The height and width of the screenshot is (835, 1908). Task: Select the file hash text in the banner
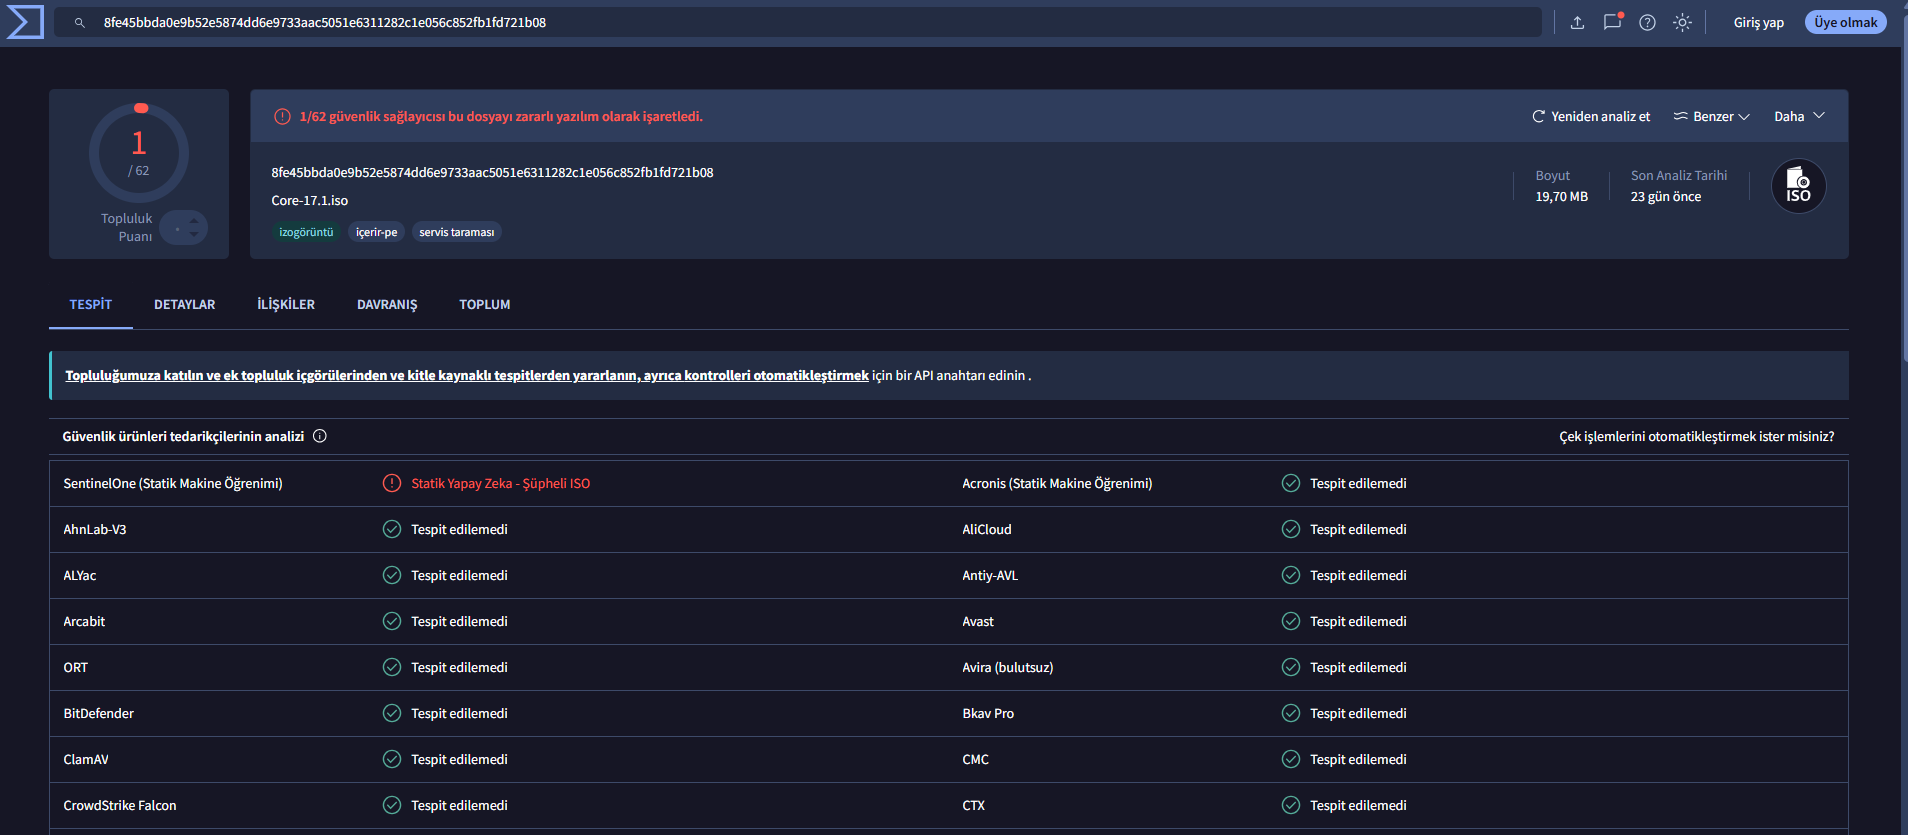(492, 172)
